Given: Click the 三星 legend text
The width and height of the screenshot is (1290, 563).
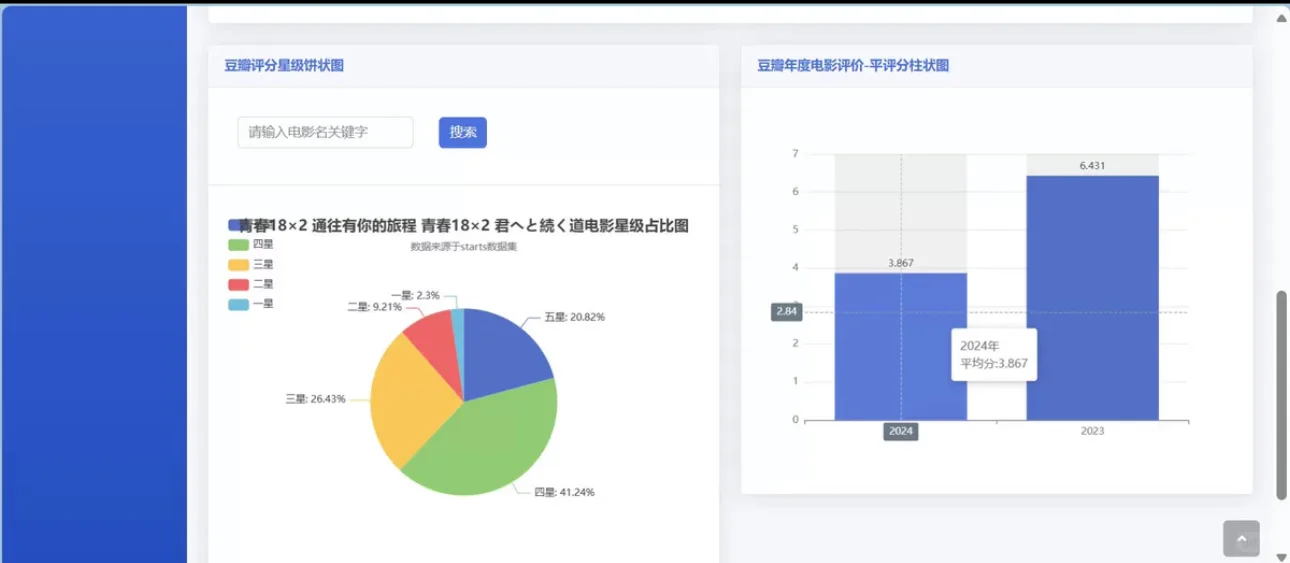Looking at the screenshot, I should pos(263,265).
